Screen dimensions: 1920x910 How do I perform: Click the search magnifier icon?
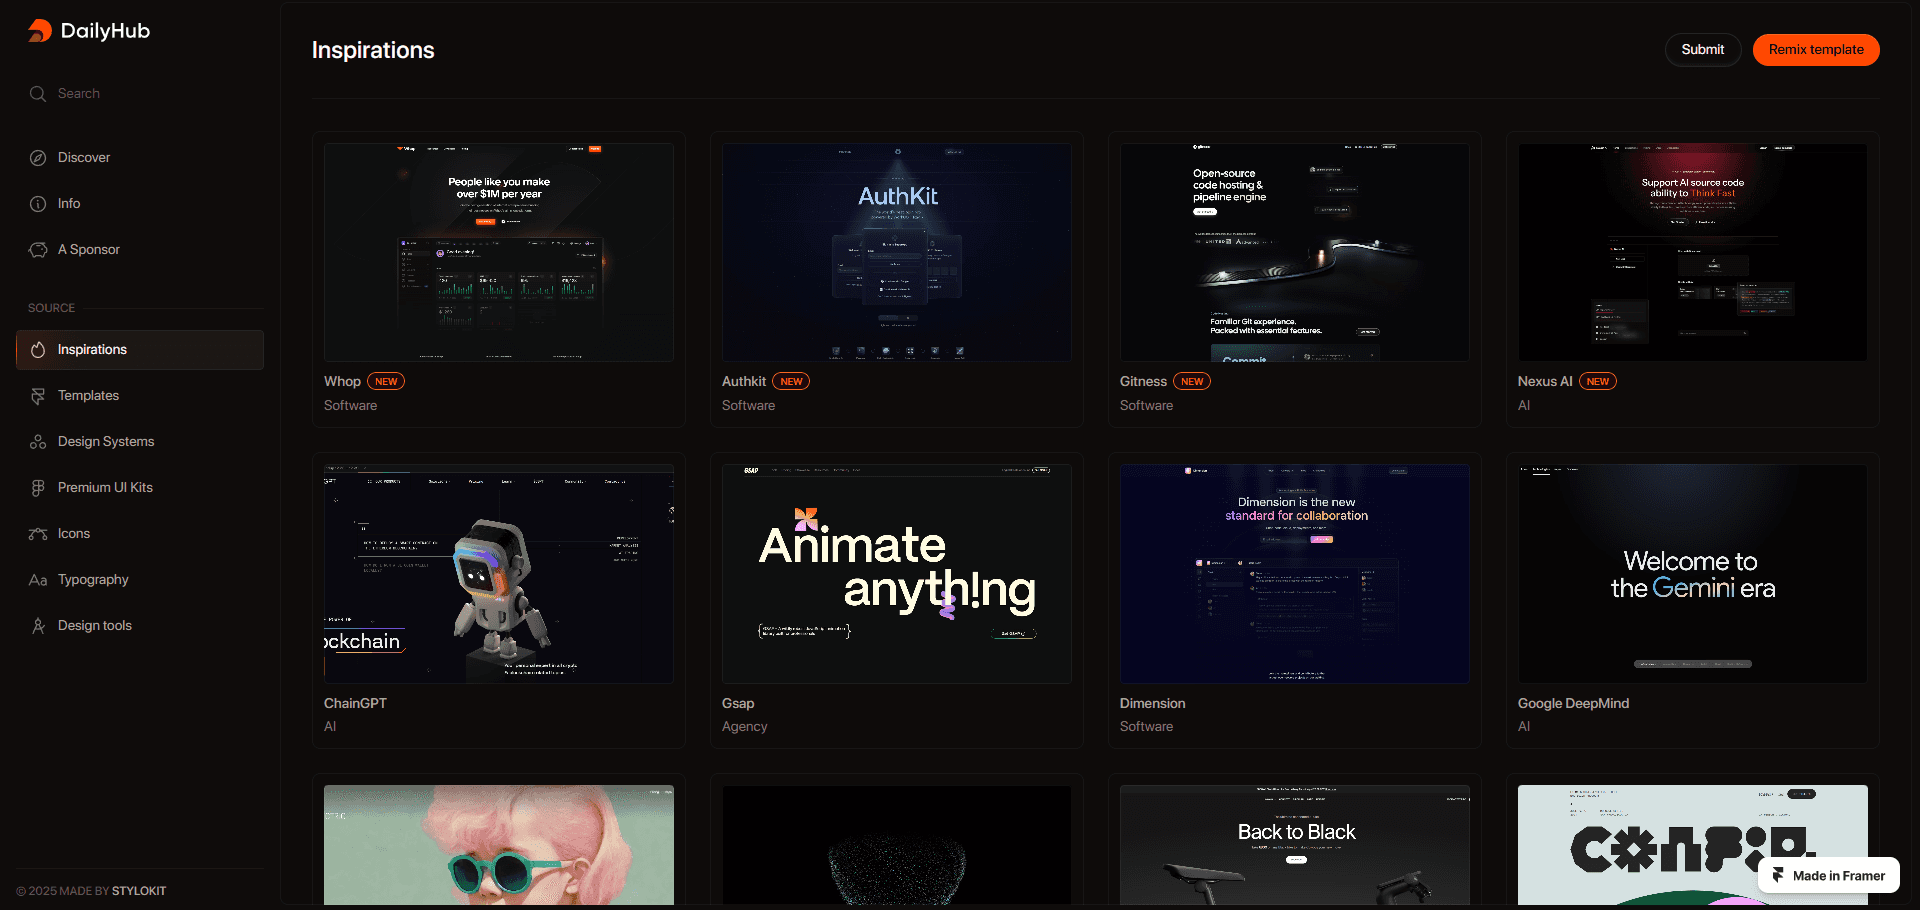(x=38, y=94)
